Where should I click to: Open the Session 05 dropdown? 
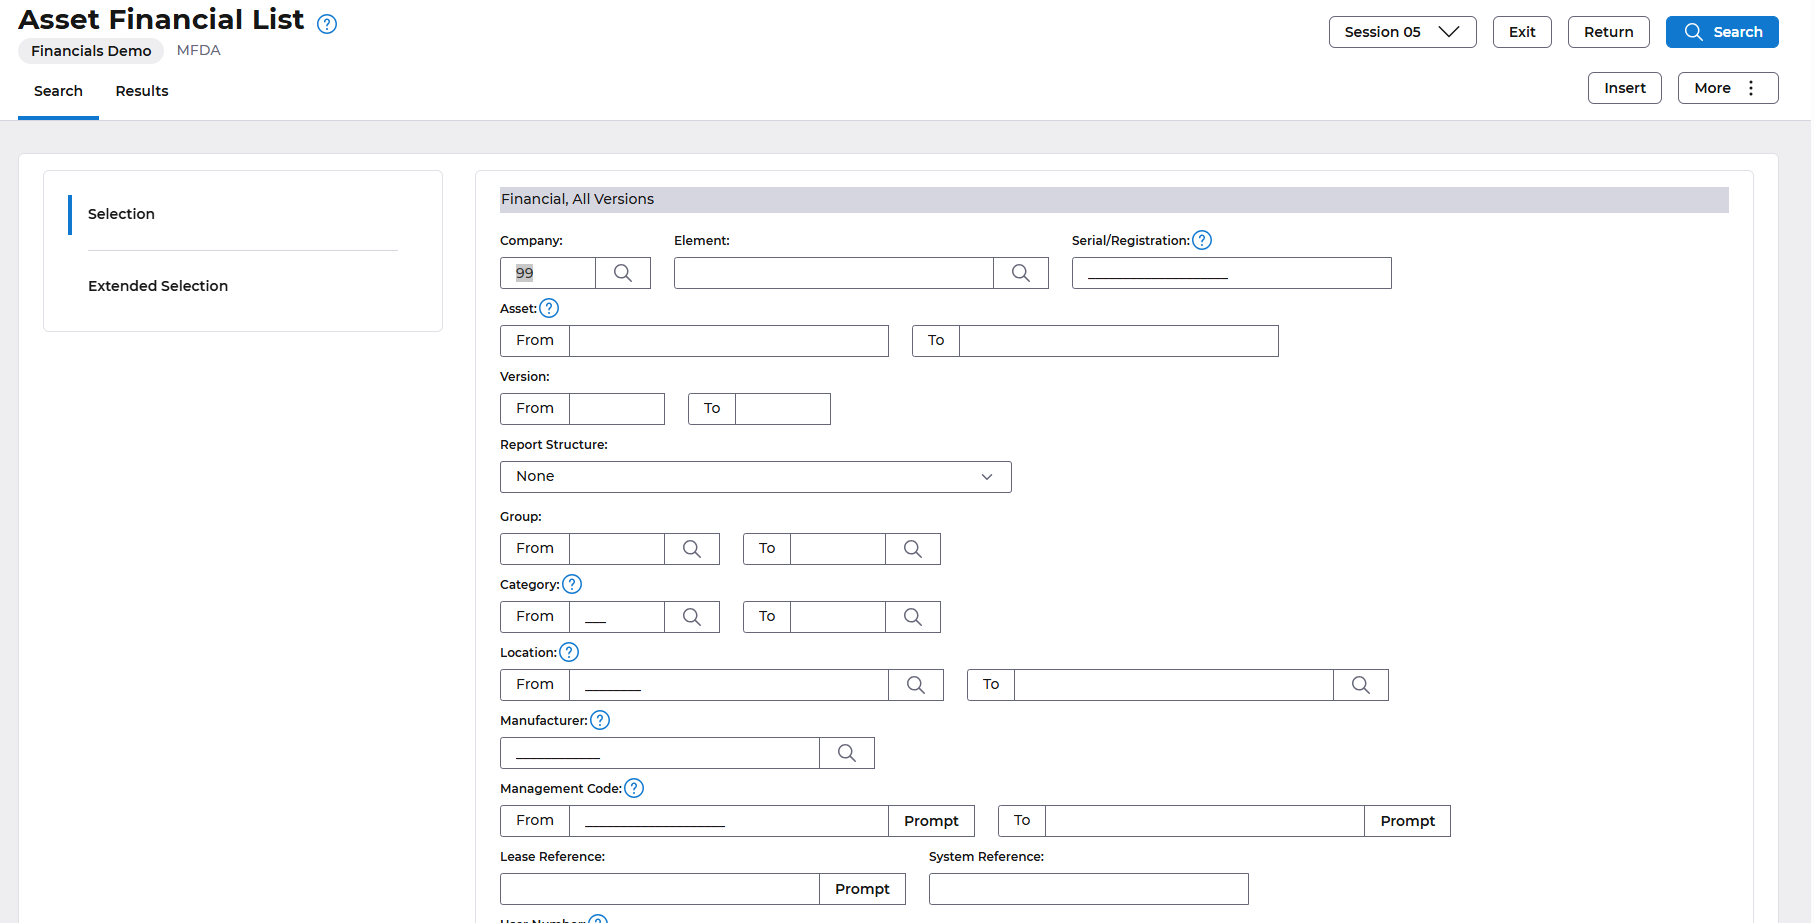tap(1401, 32)
